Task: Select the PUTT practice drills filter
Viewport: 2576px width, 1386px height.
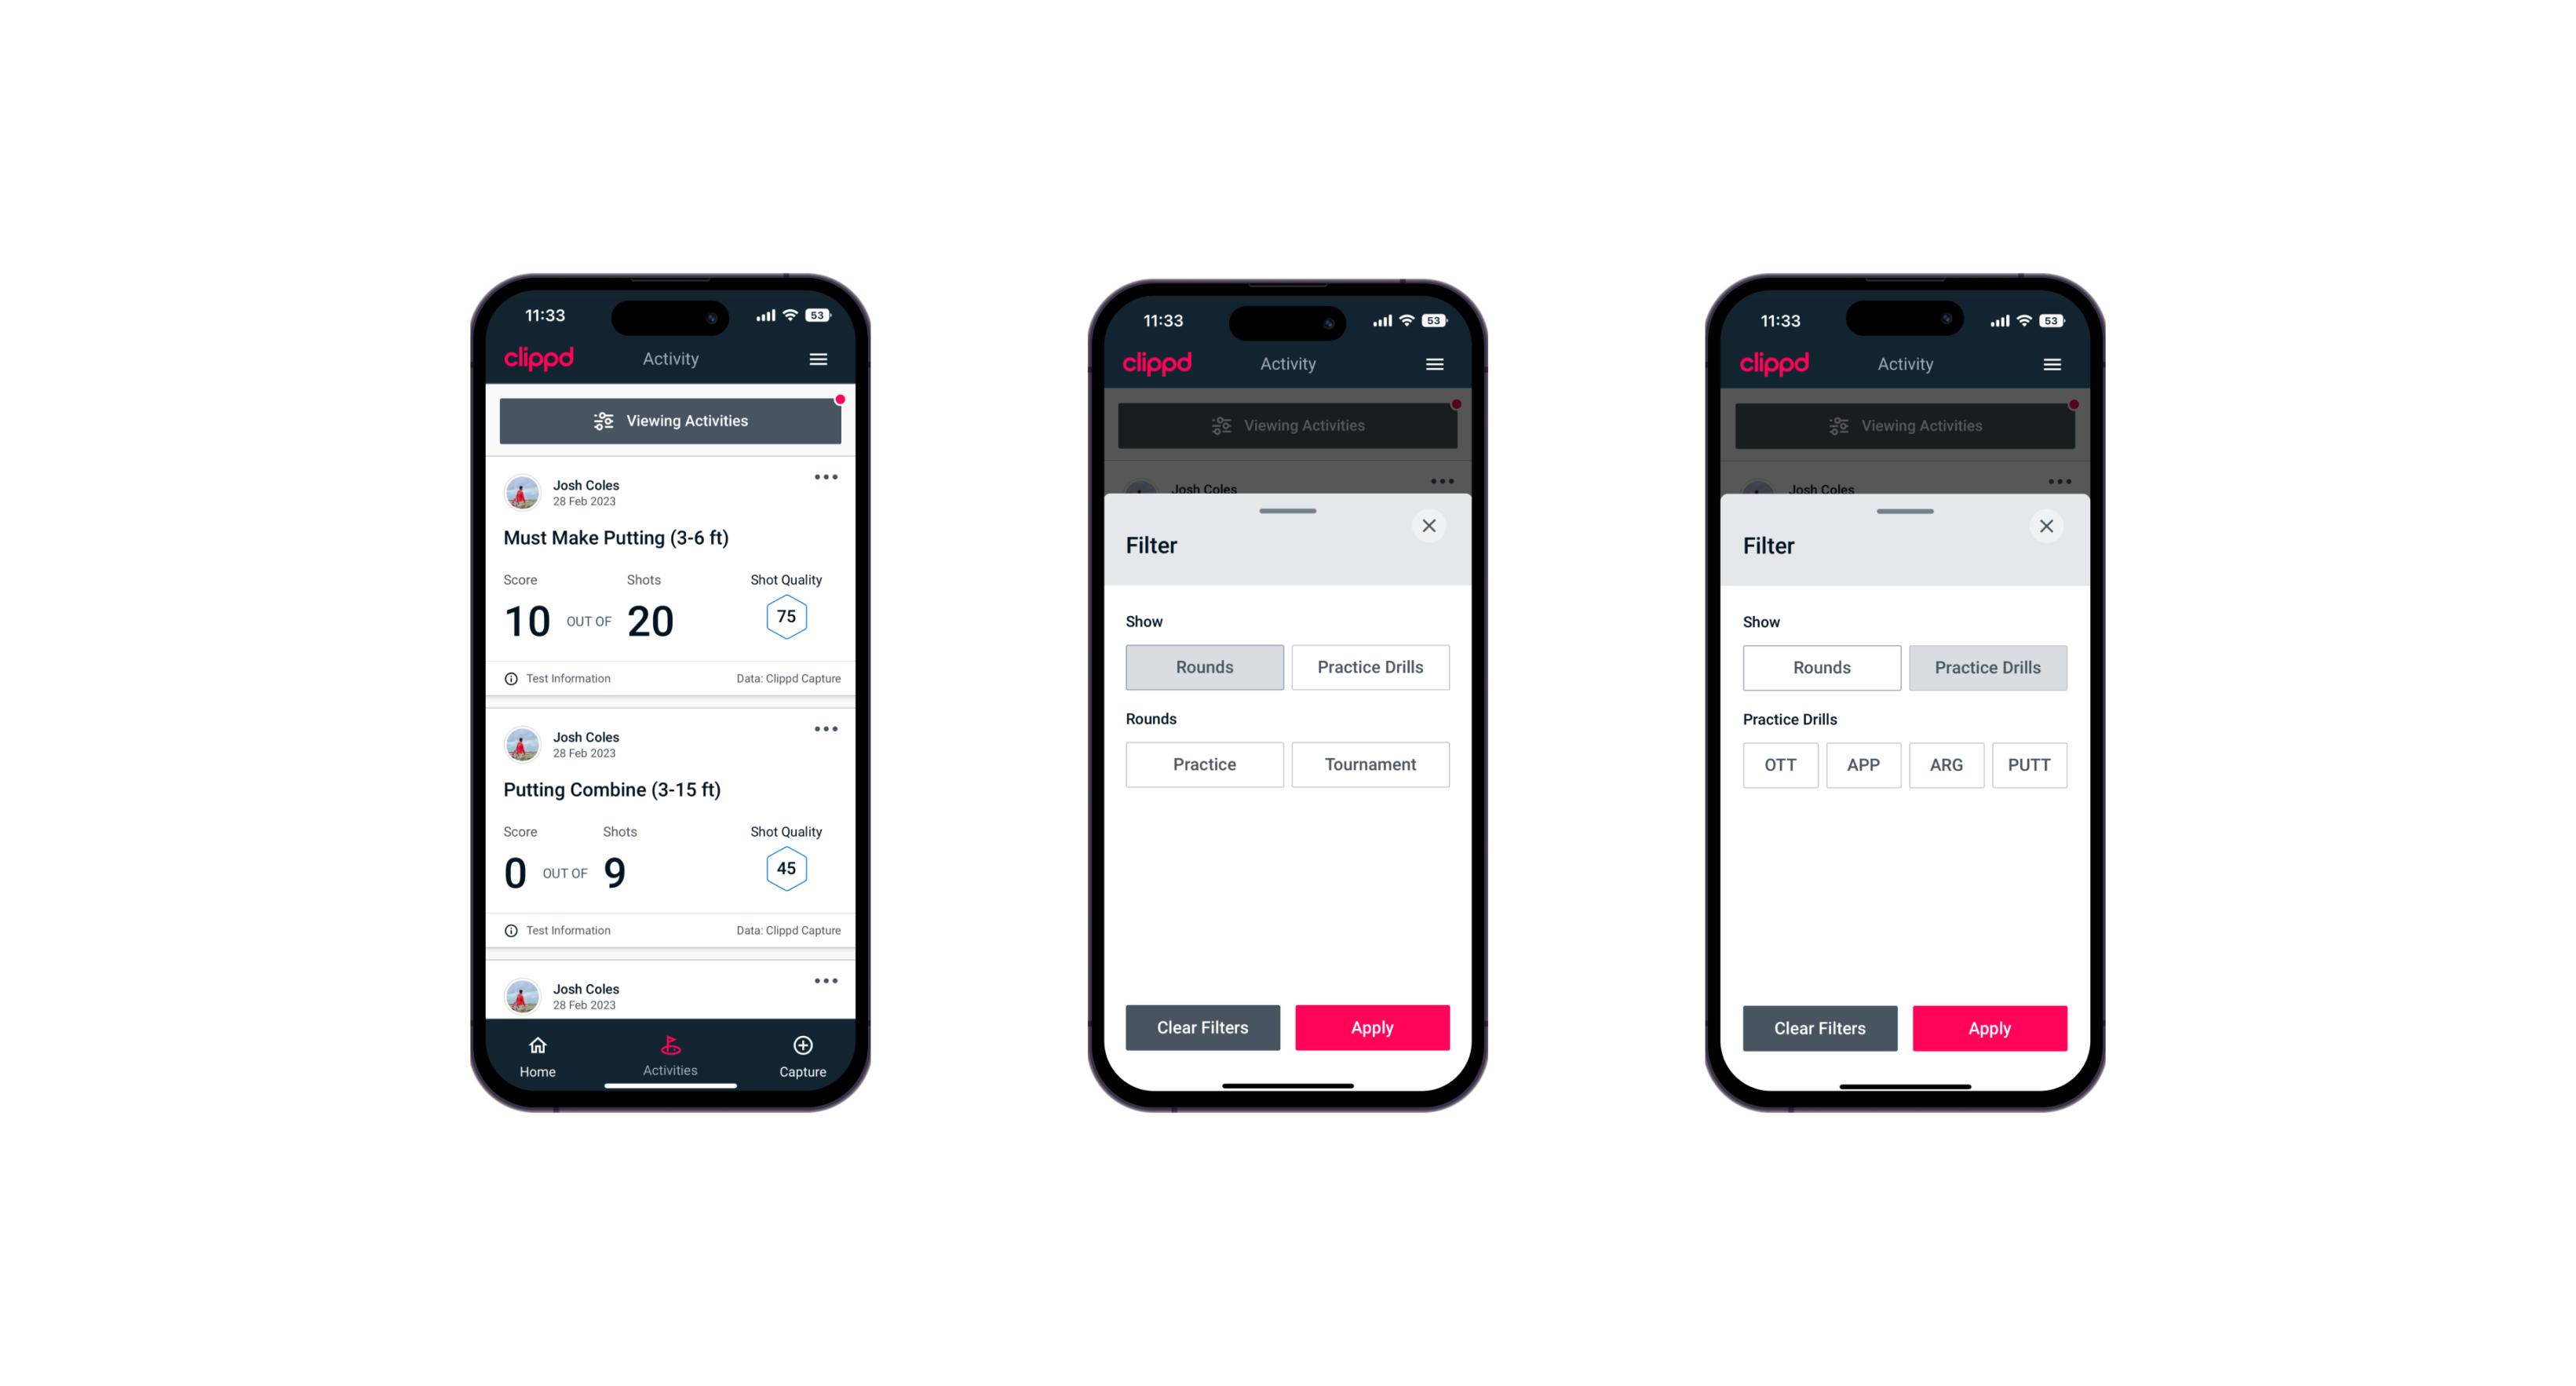Action: 2031,764
